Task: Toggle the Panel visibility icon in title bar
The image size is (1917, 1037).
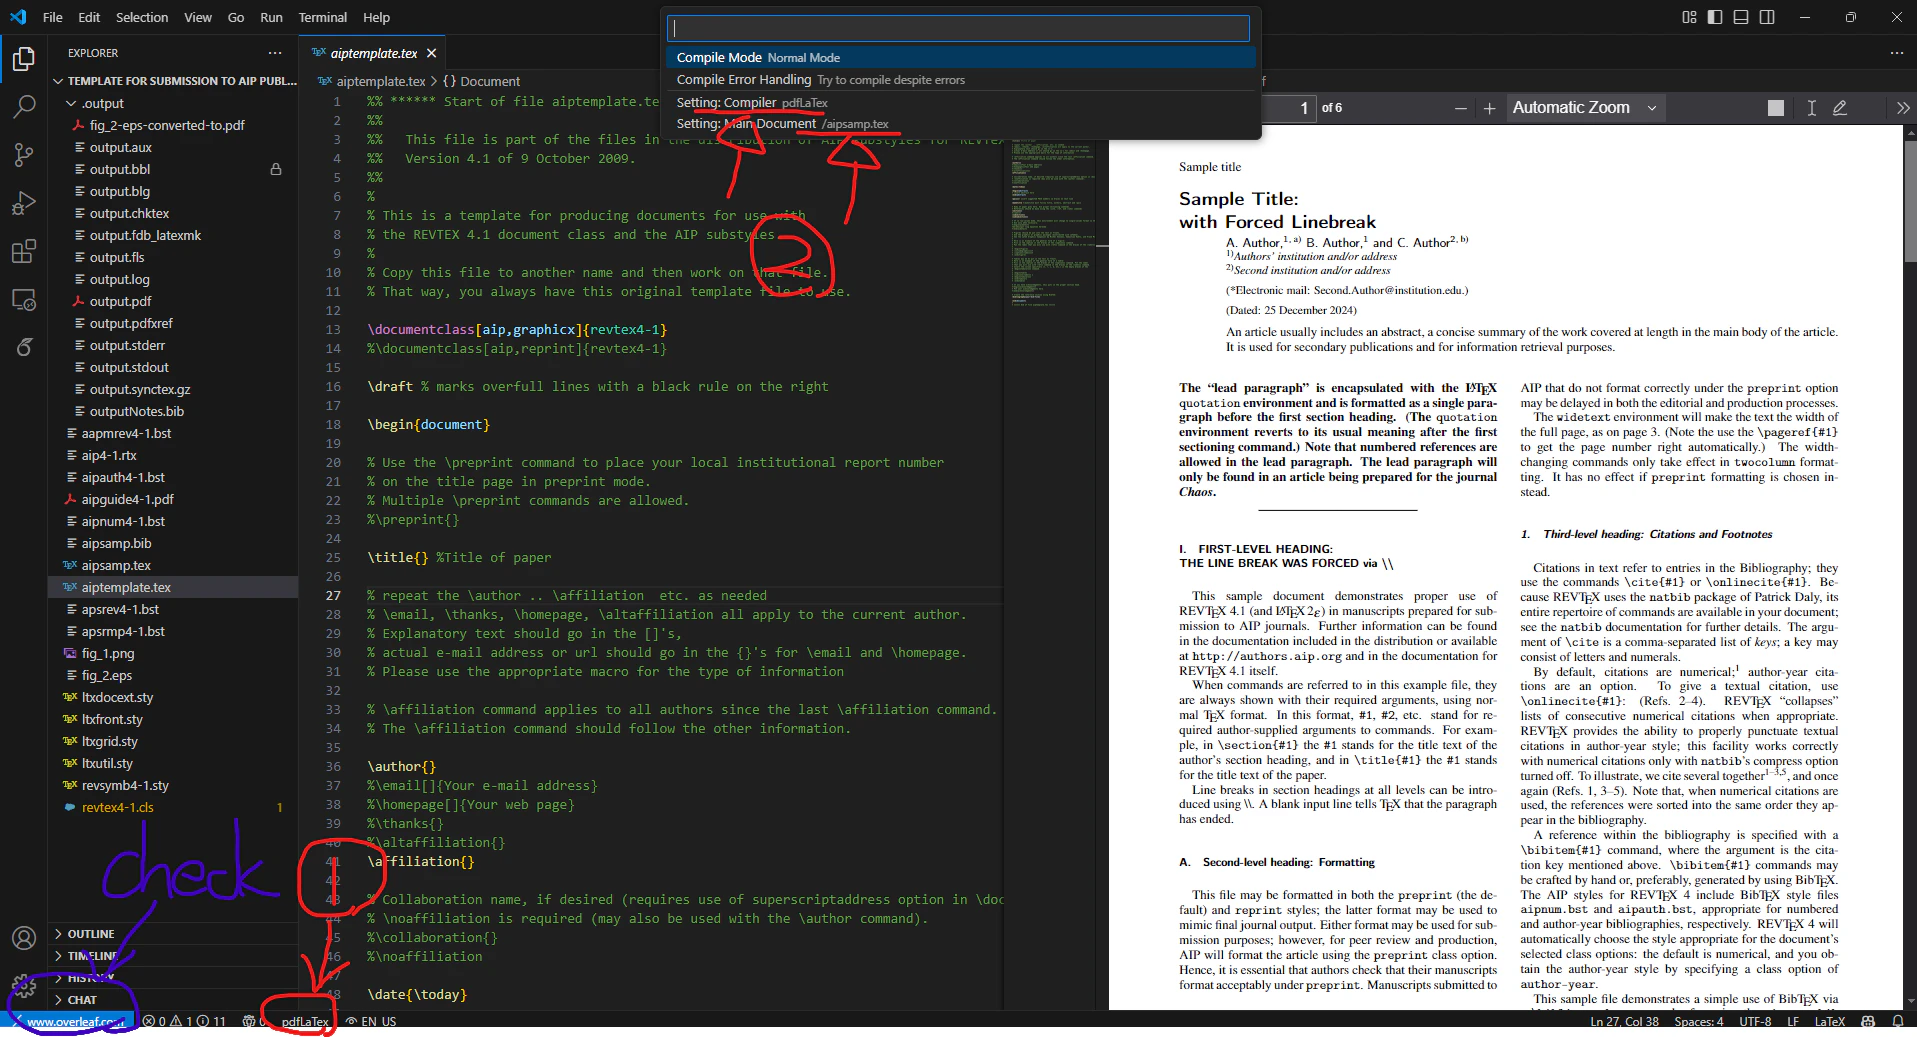Action: (x=1740, y=16)
